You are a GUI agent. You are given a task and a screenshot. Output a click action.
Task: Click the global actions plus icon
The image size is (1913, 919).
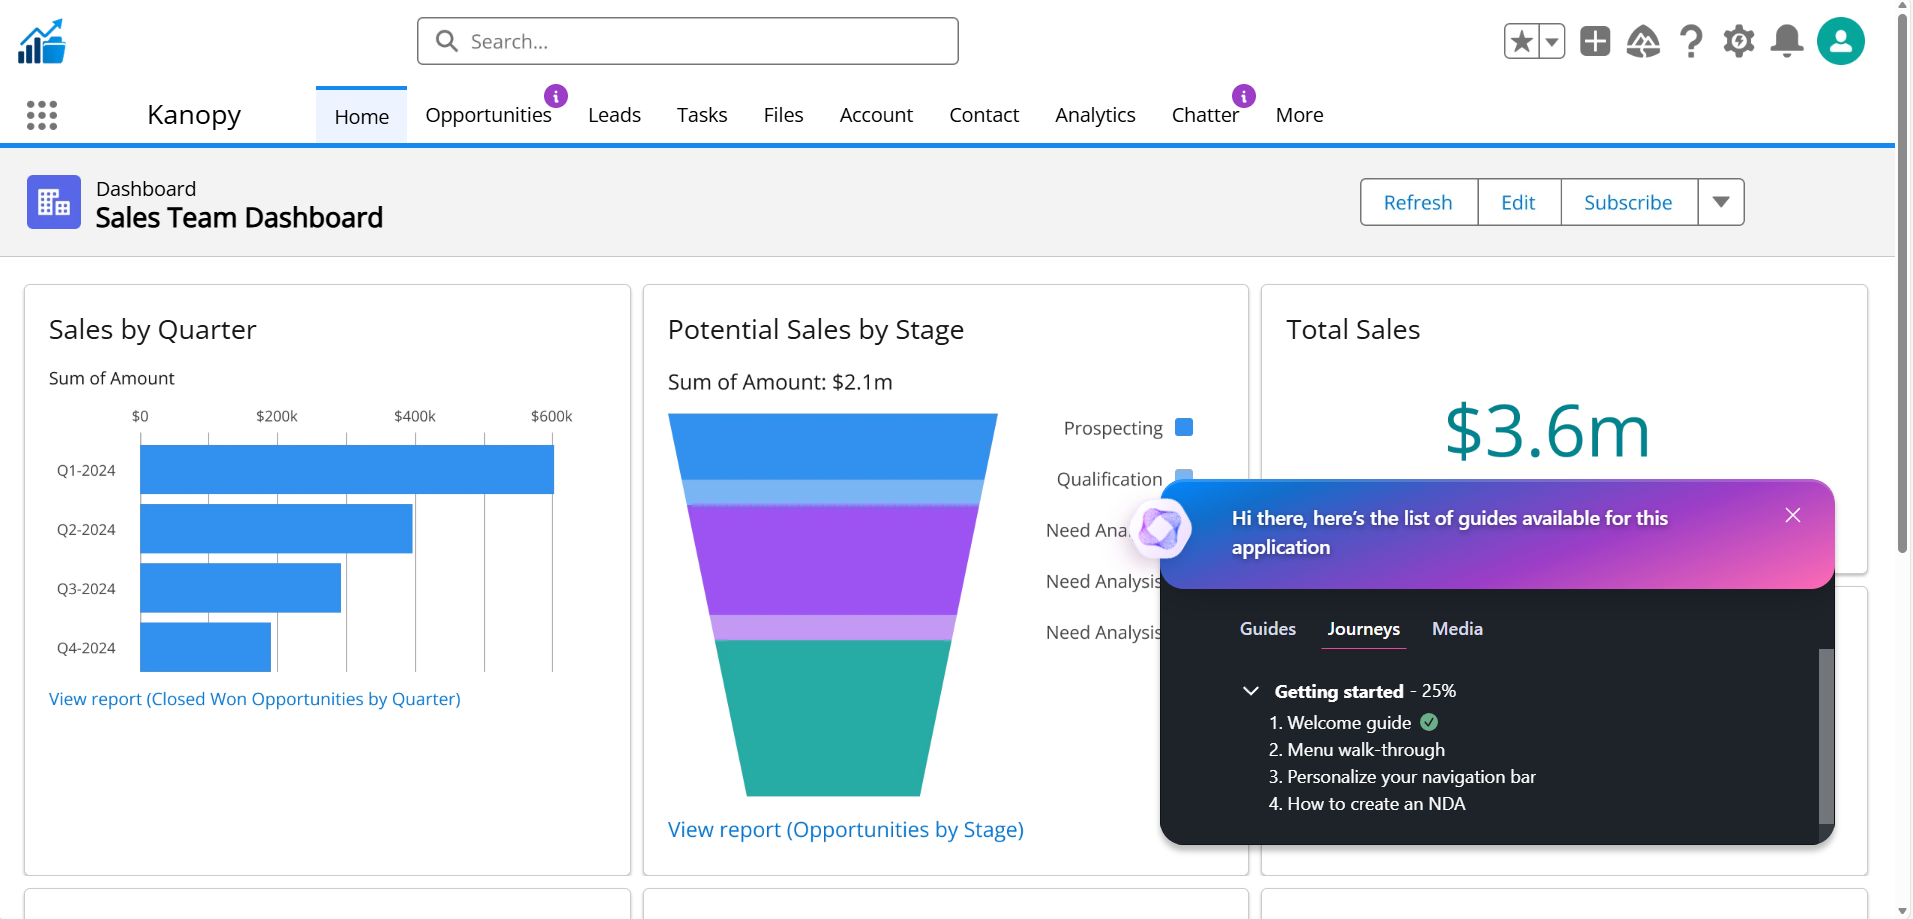click(x=1595, y=42)
